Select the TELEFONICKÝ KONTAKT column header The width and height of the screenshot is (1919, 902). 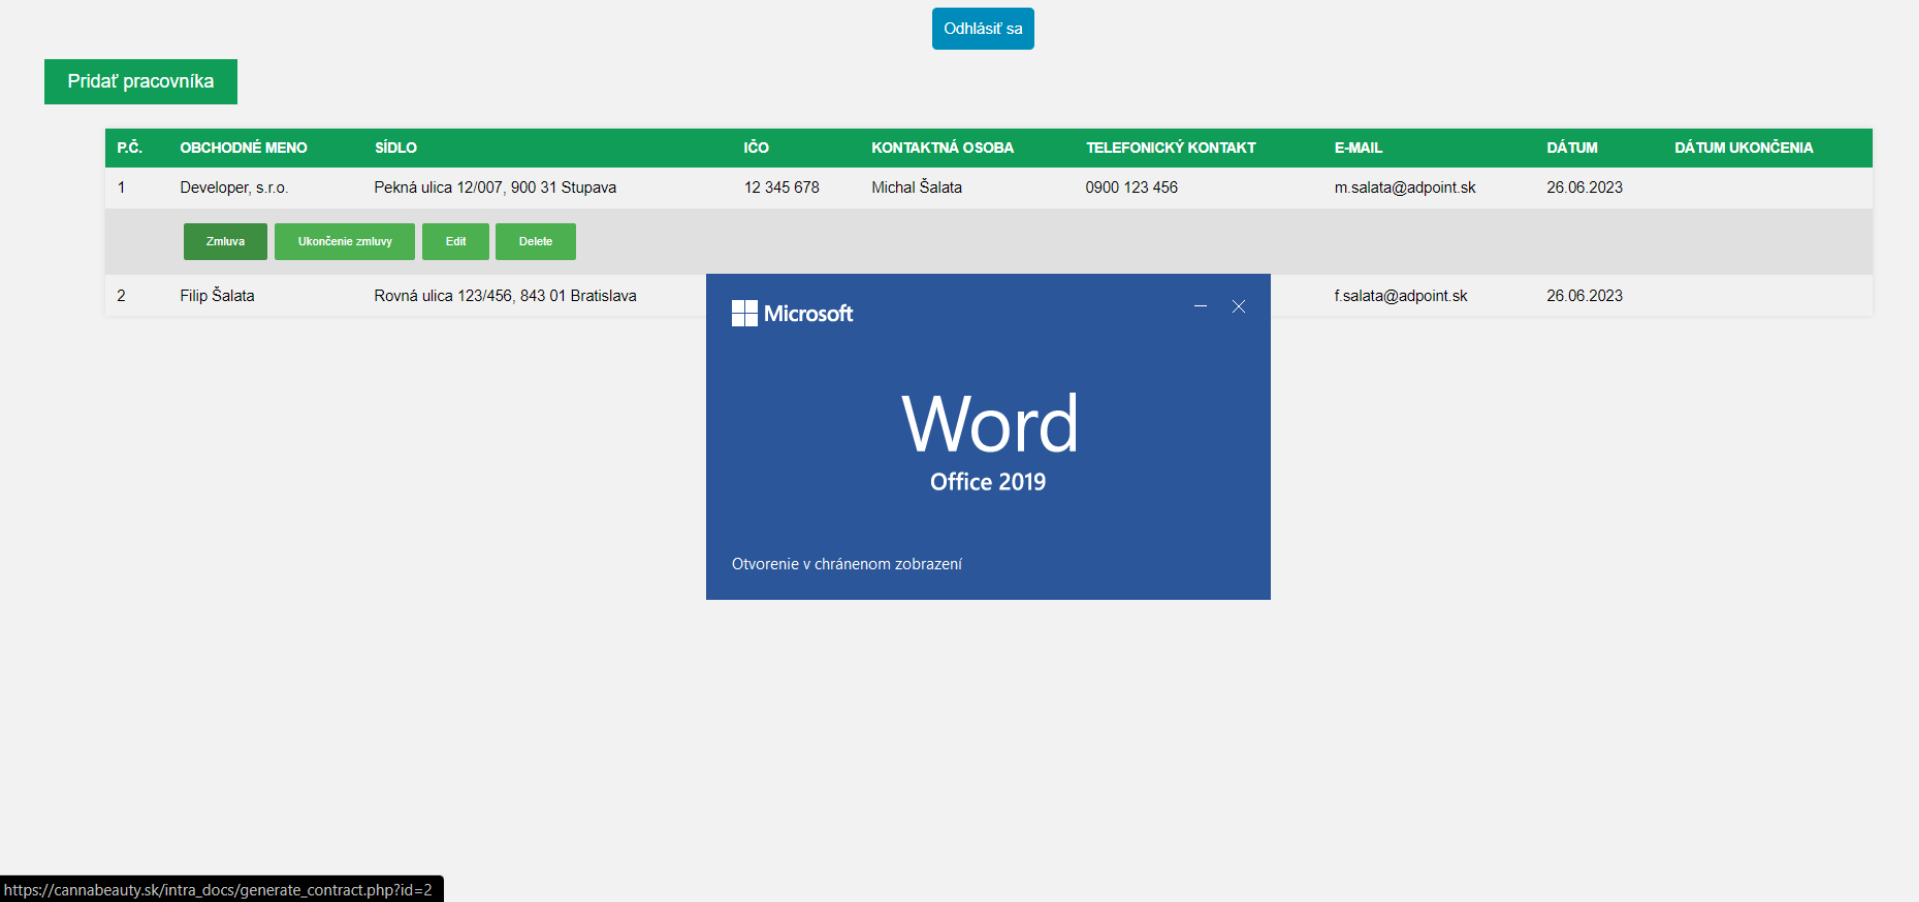pos(1171,147)
